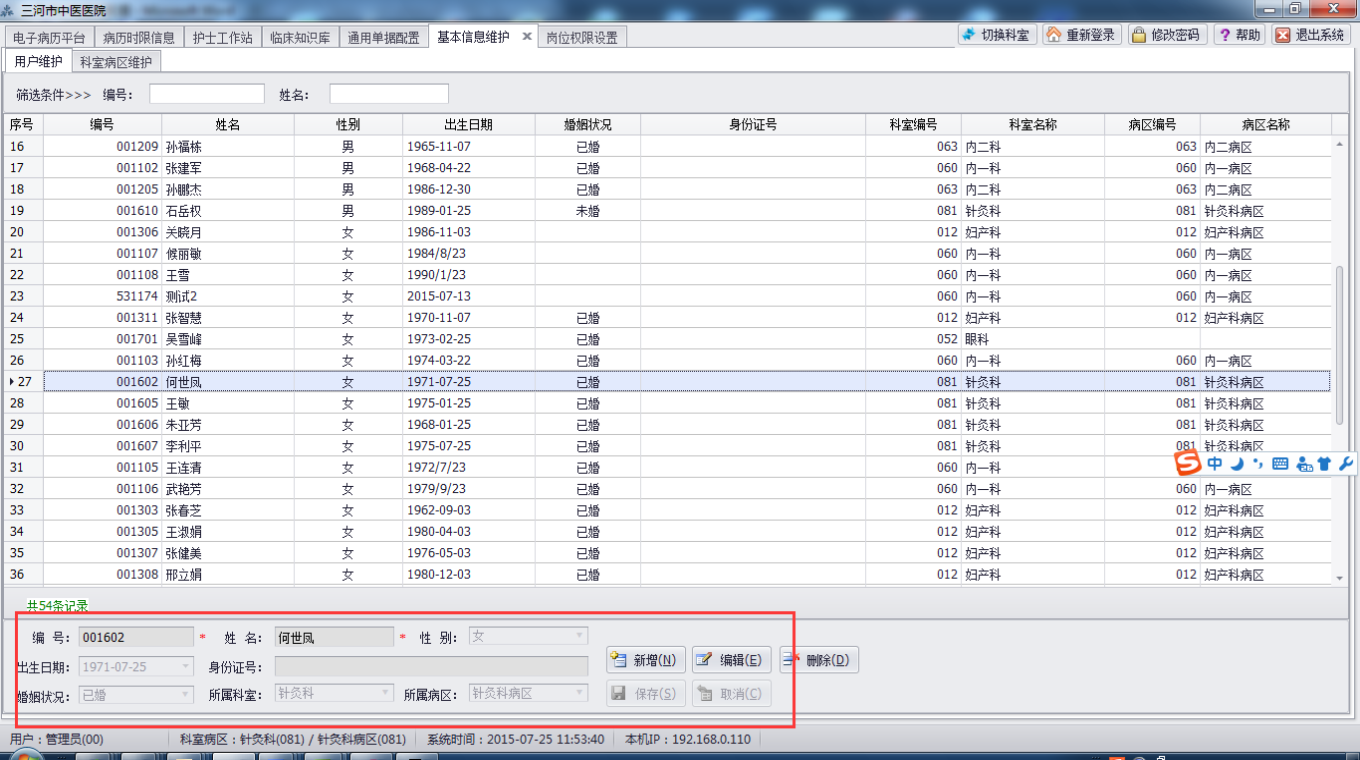This screenshot has height=760, width=1360.
Task: Open the 所属病区 dropdown
Action: [579, 693]
